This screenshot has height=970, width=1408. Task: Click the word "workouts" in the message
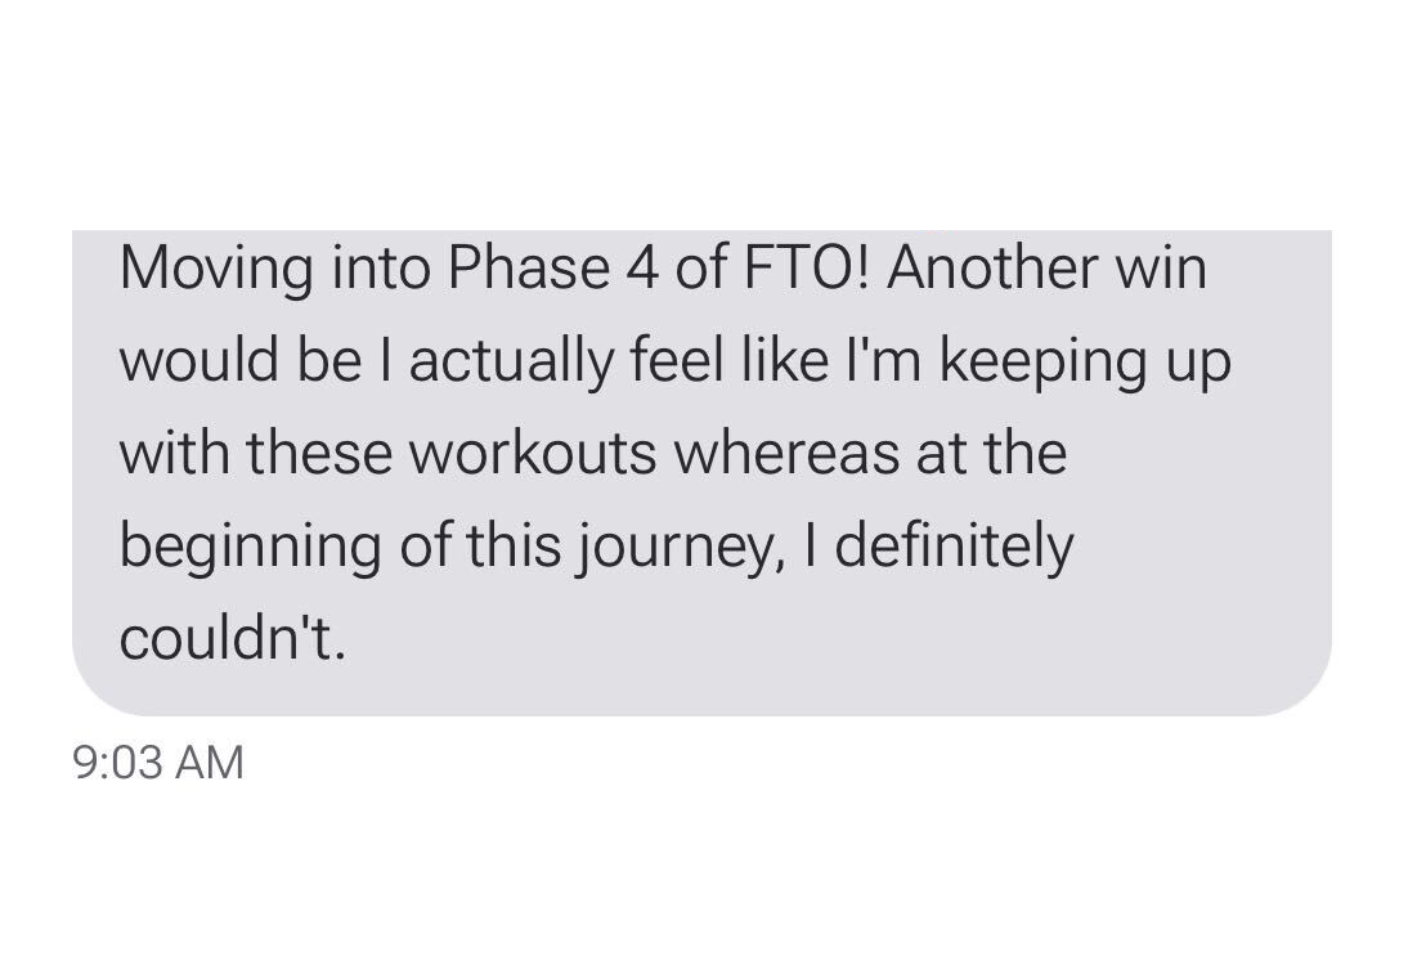[x=534, y=454]
